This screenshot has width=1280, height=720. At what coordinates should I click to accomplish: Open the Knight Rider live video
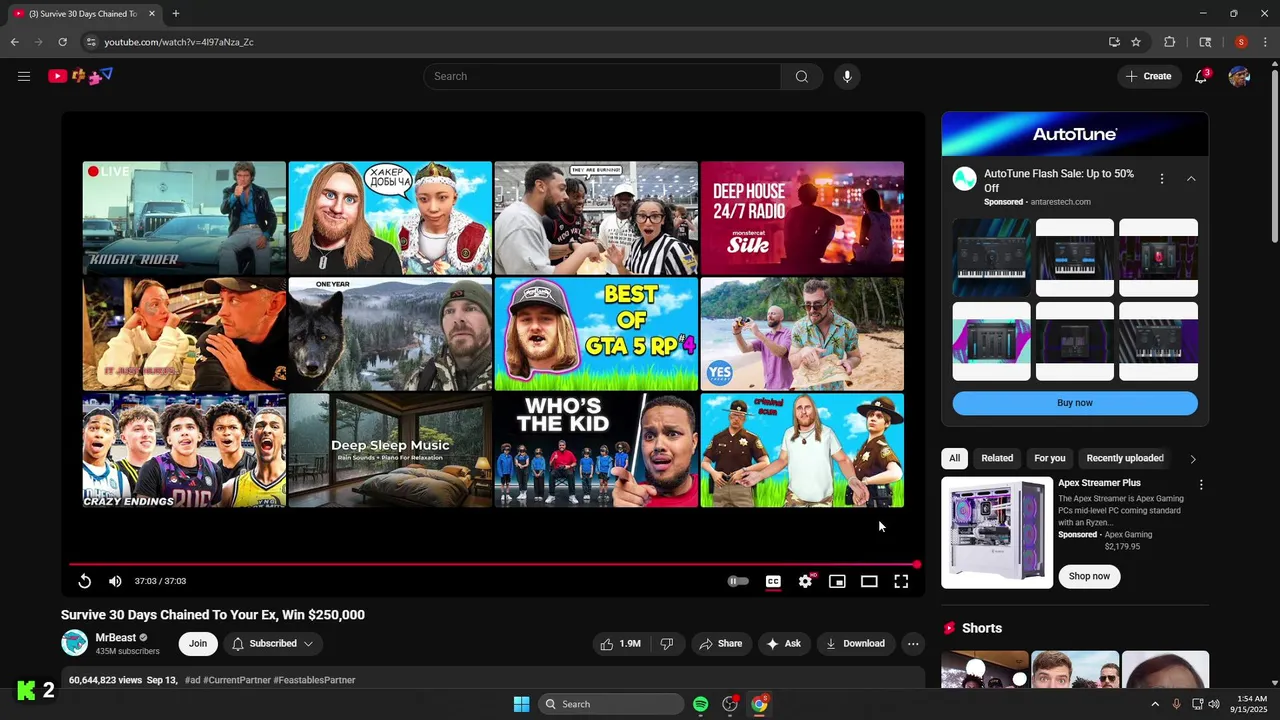click(x=184, y=218)
